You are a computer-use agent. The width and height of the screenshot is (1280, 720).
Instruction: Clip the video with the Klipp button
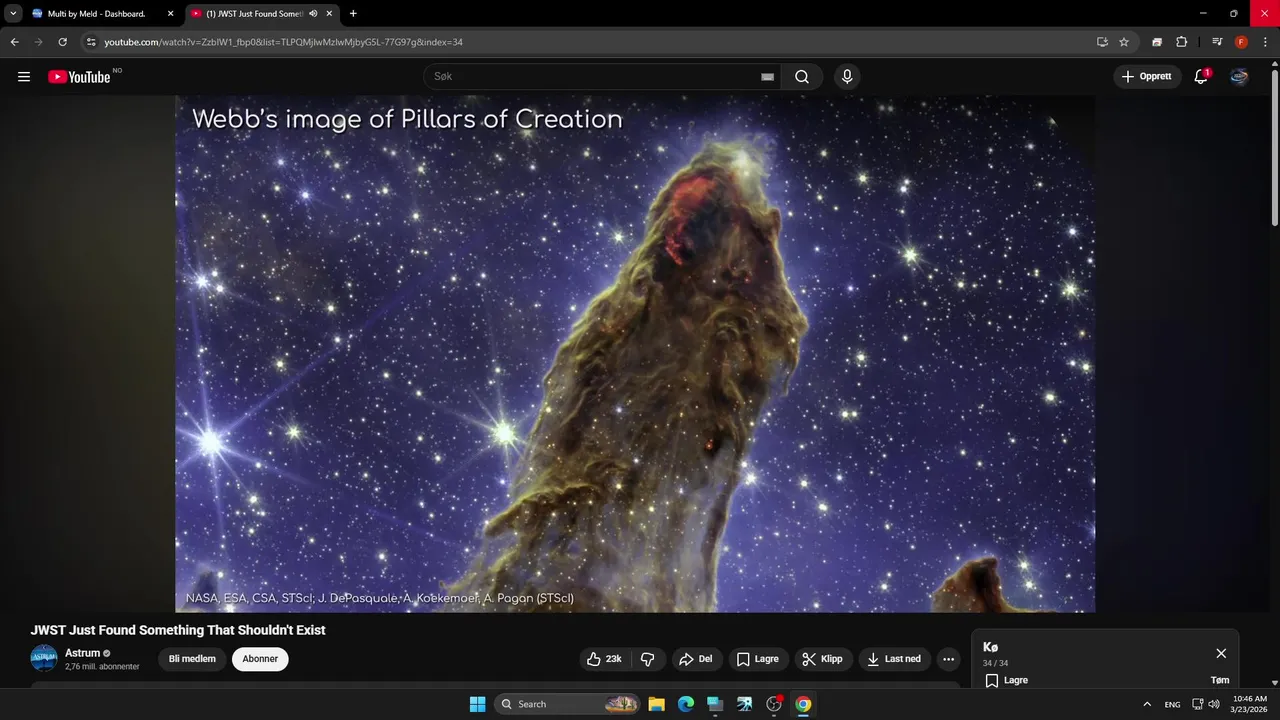[x=823, y=659]
